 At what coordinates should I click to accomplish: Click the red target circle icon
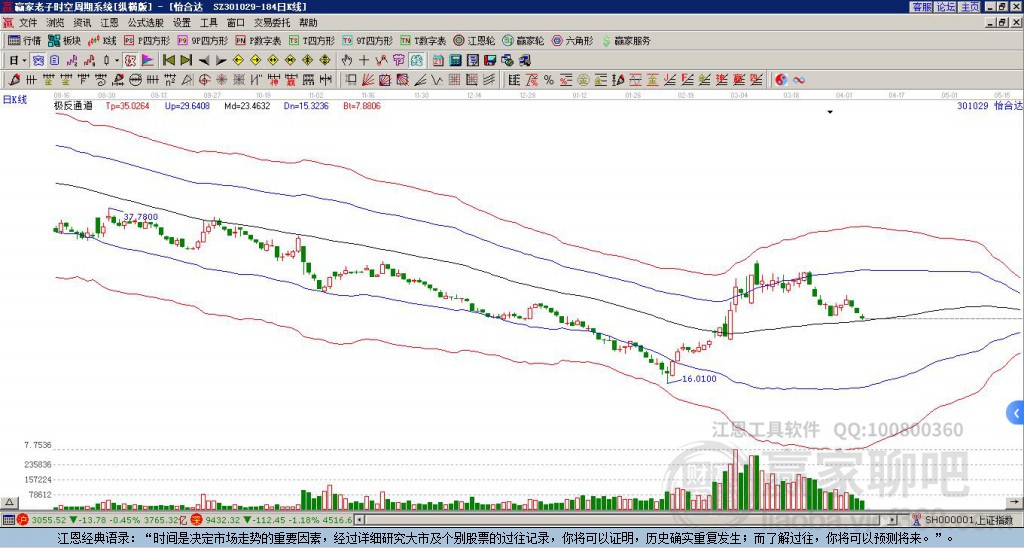coord(204,80)
